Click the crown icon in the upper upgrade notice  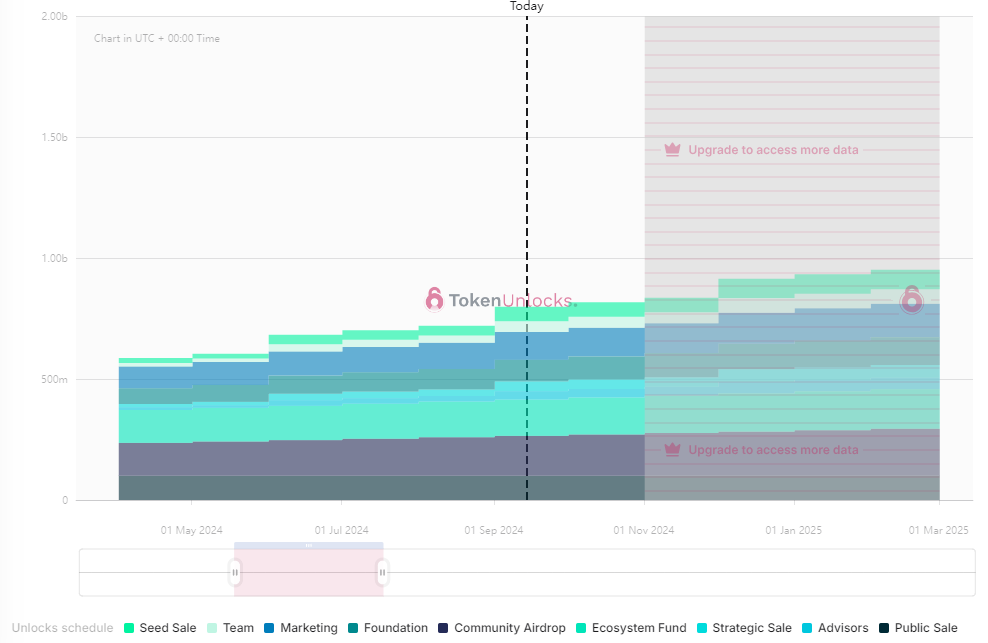[x=672, y=150]
